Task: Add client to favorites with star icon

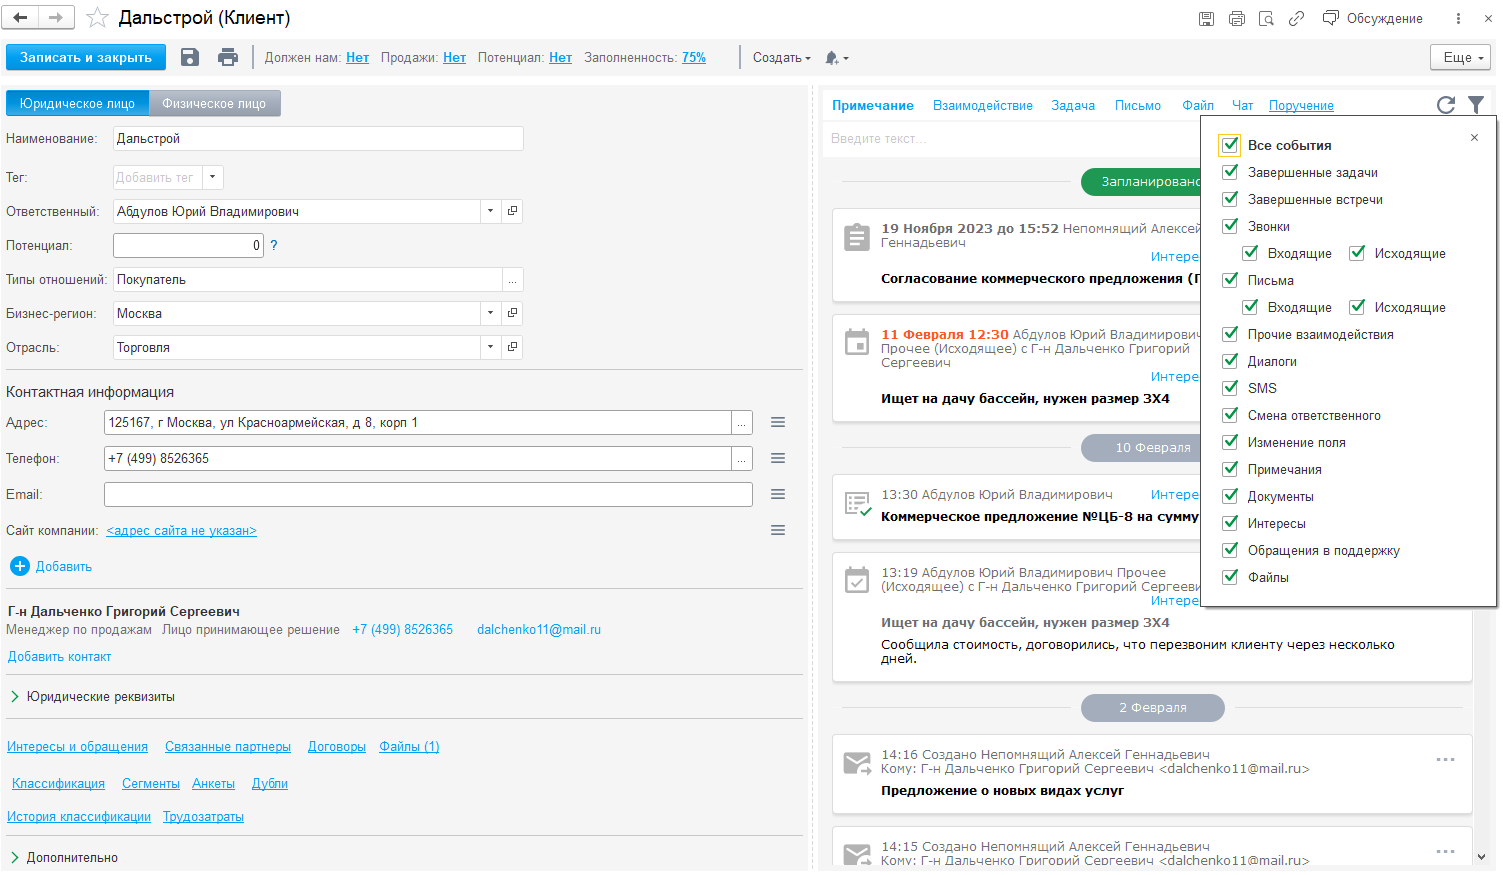Action: 97,18
